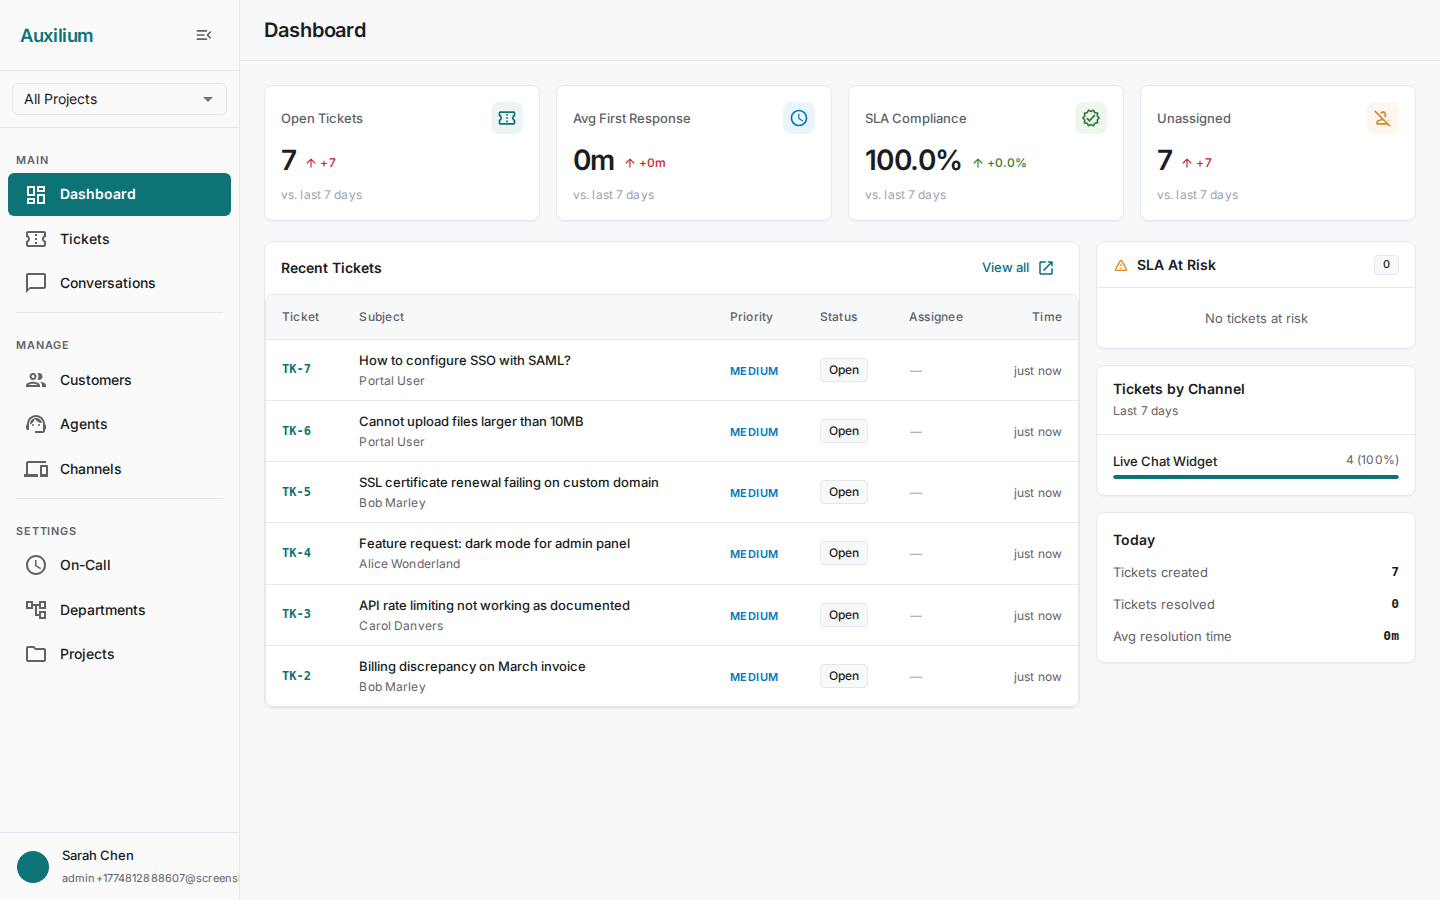The width and height of the screenshot is (1440, 900).
Task: Click the Sarah Chen profile avatar
Action: point(32,866)
